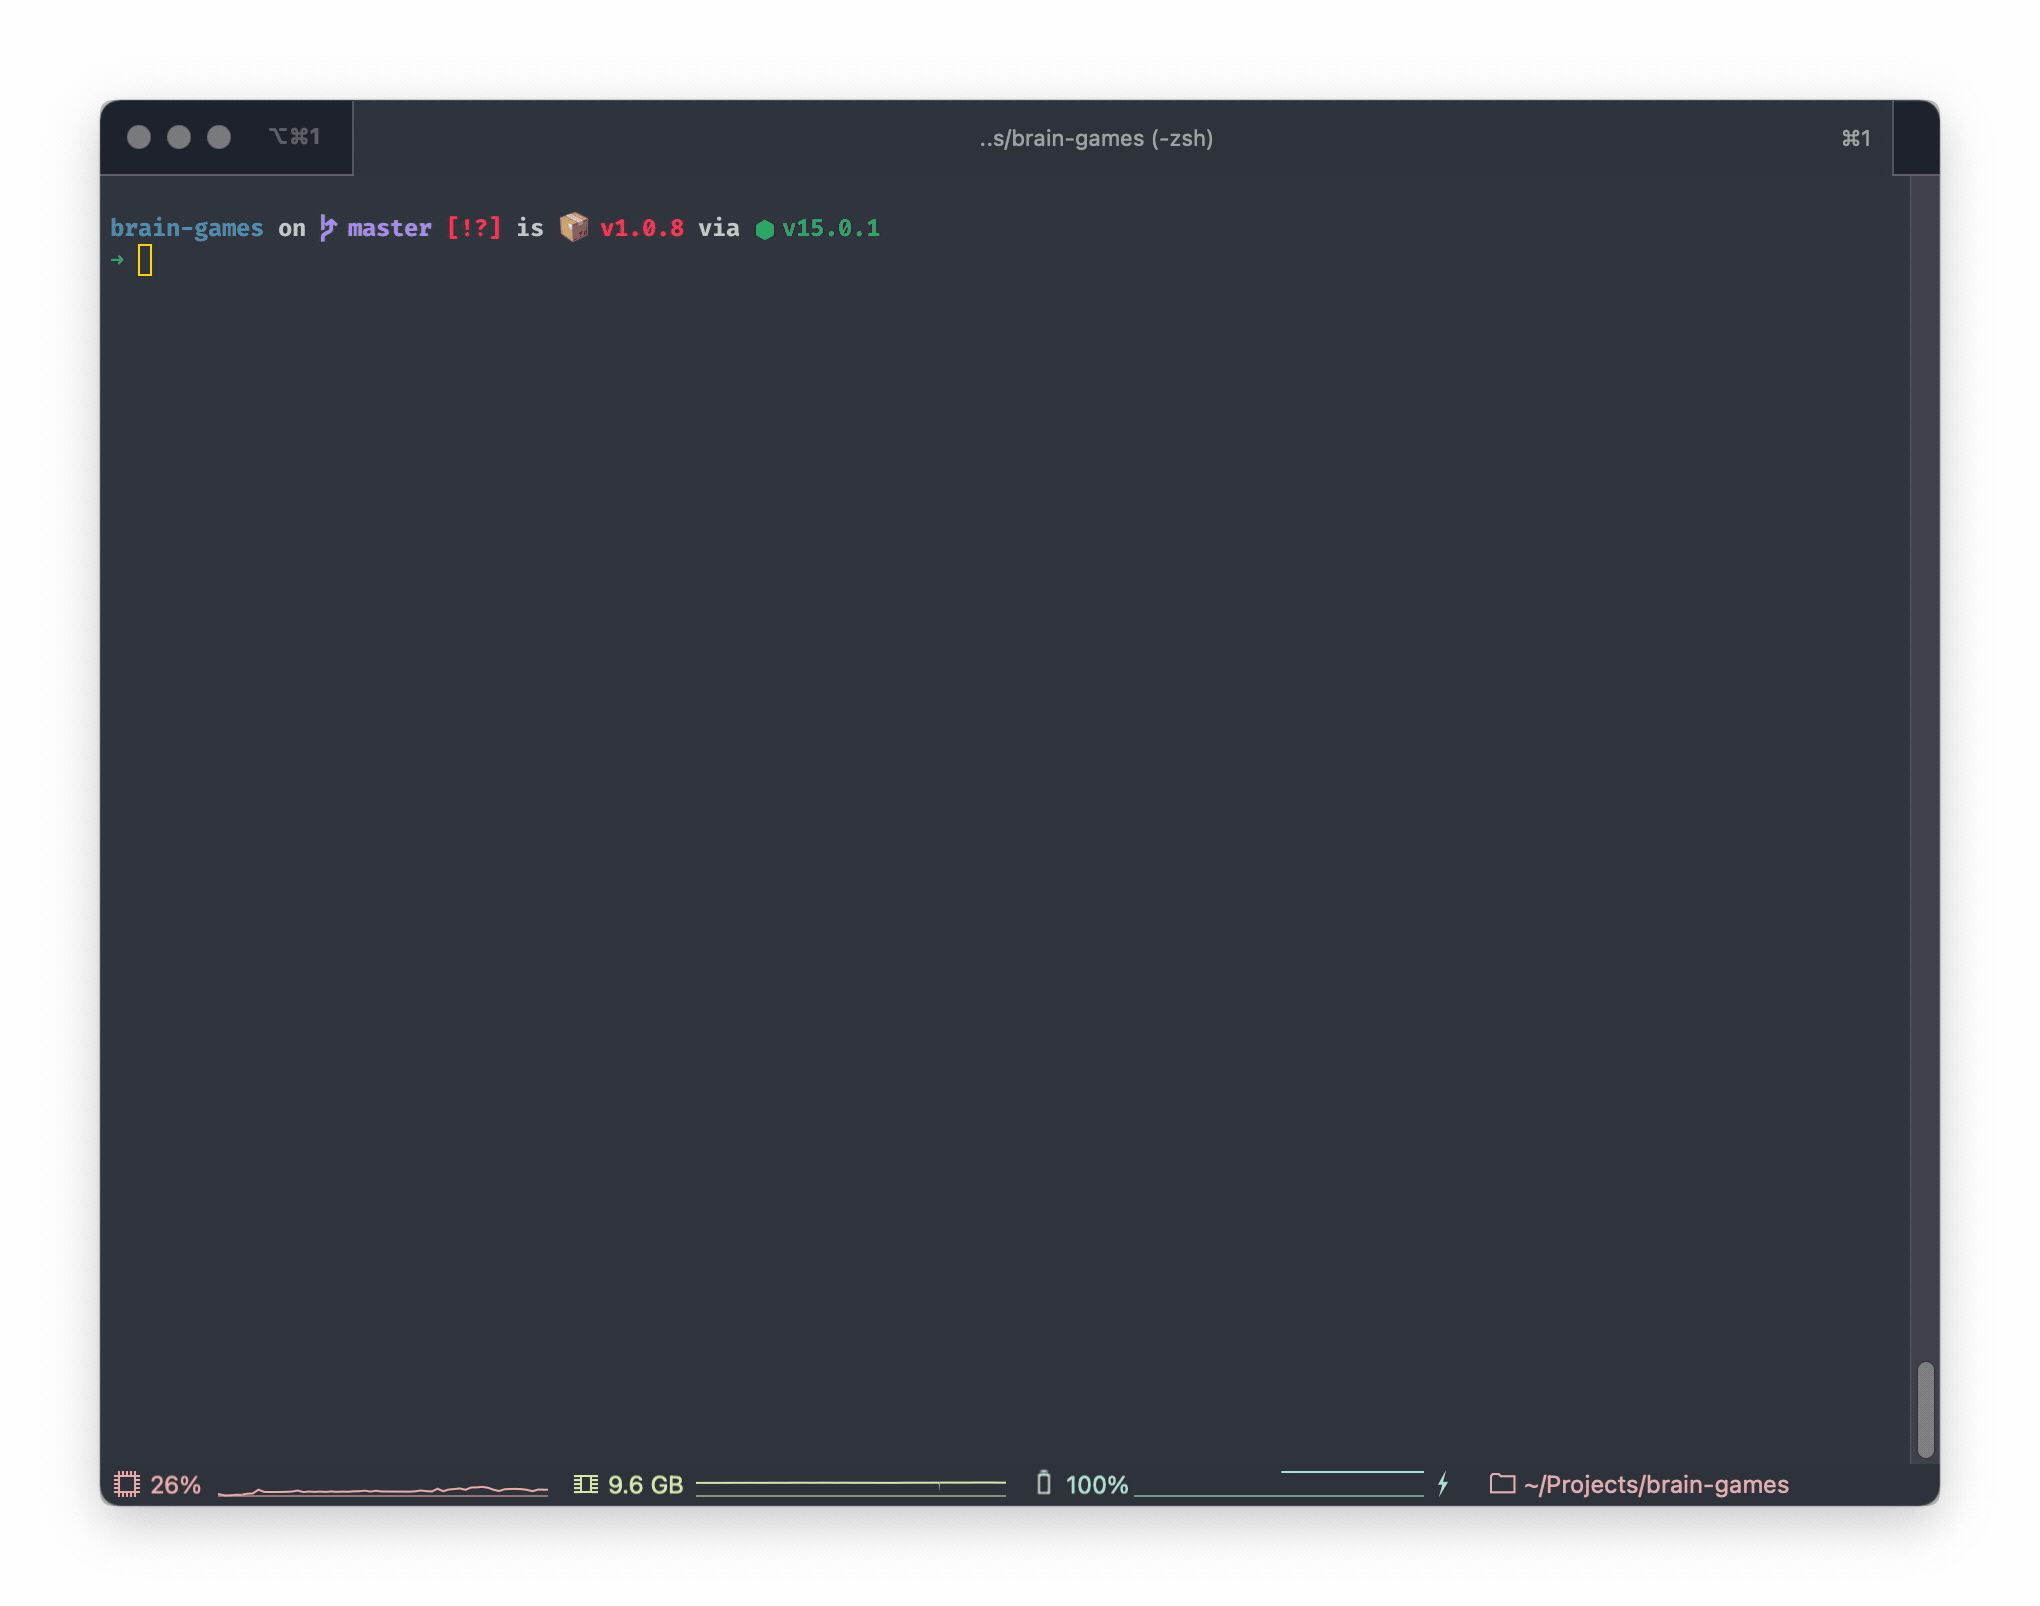This screenshot has width=2040, height=1606.
Task: Click the battery icon next to 100%
Action: pos(1044,1483)
